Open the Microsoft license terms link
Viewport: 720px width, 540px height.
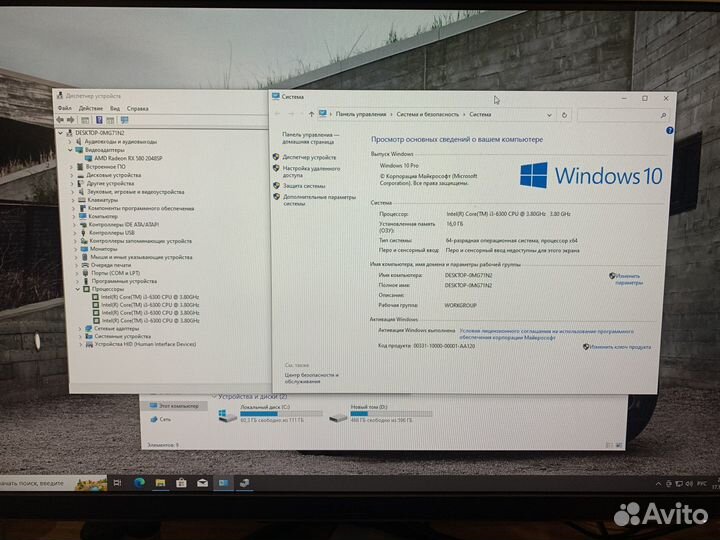546,334
